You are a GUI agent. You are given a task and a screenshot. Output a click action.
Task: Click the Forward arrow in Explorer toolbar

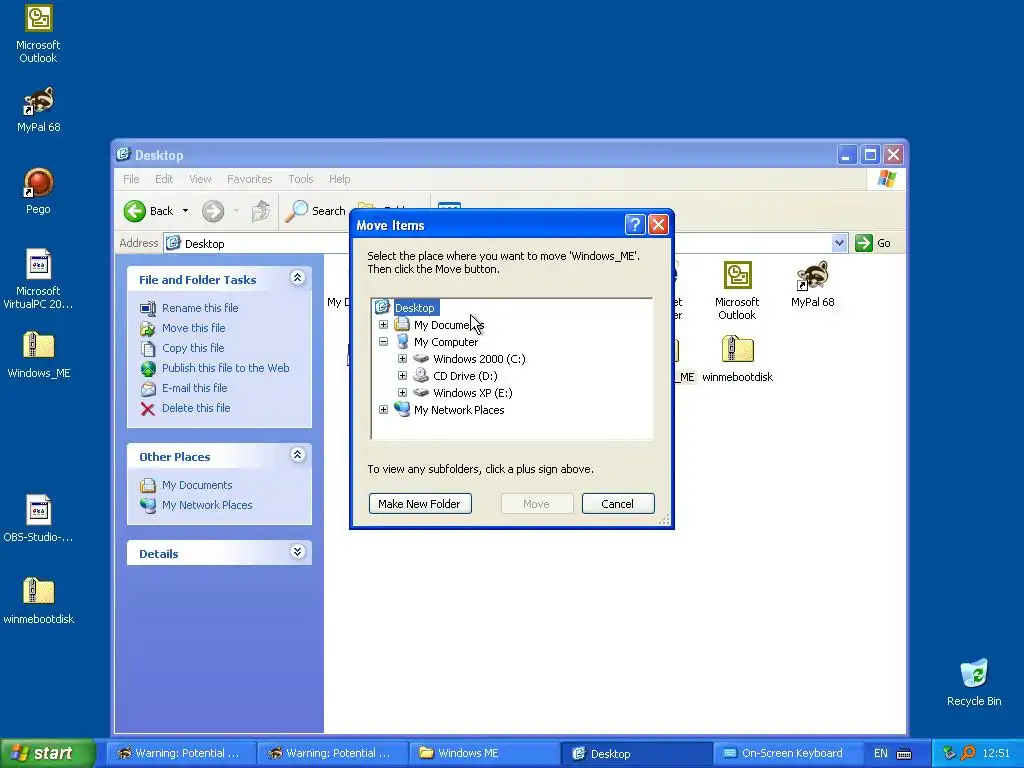pyautogui.click(x=213, y=211)
